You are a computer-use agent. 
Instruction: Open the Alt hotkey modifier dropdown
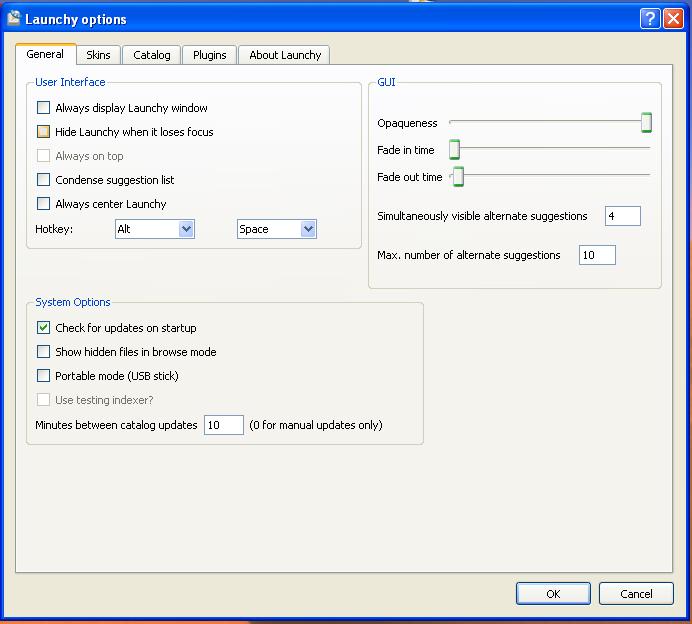[155, 229]
